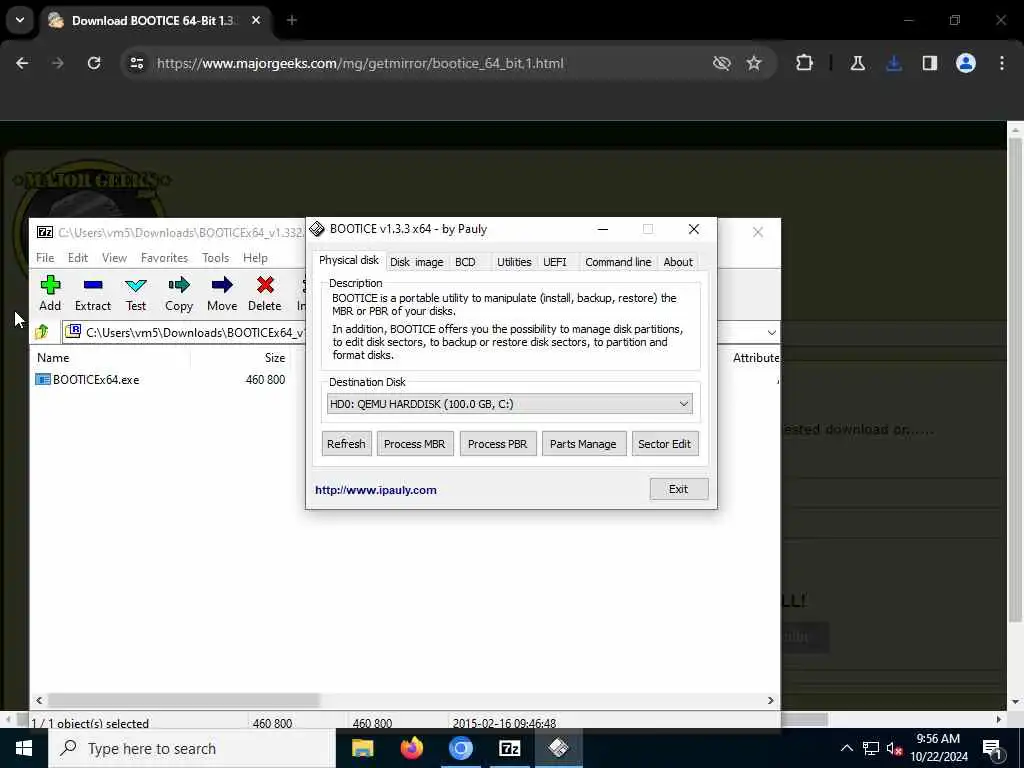This screenshot has height=768, width=1024.
Task: Click the Refresh button in BOOTICE
Action: coord(346,443)
